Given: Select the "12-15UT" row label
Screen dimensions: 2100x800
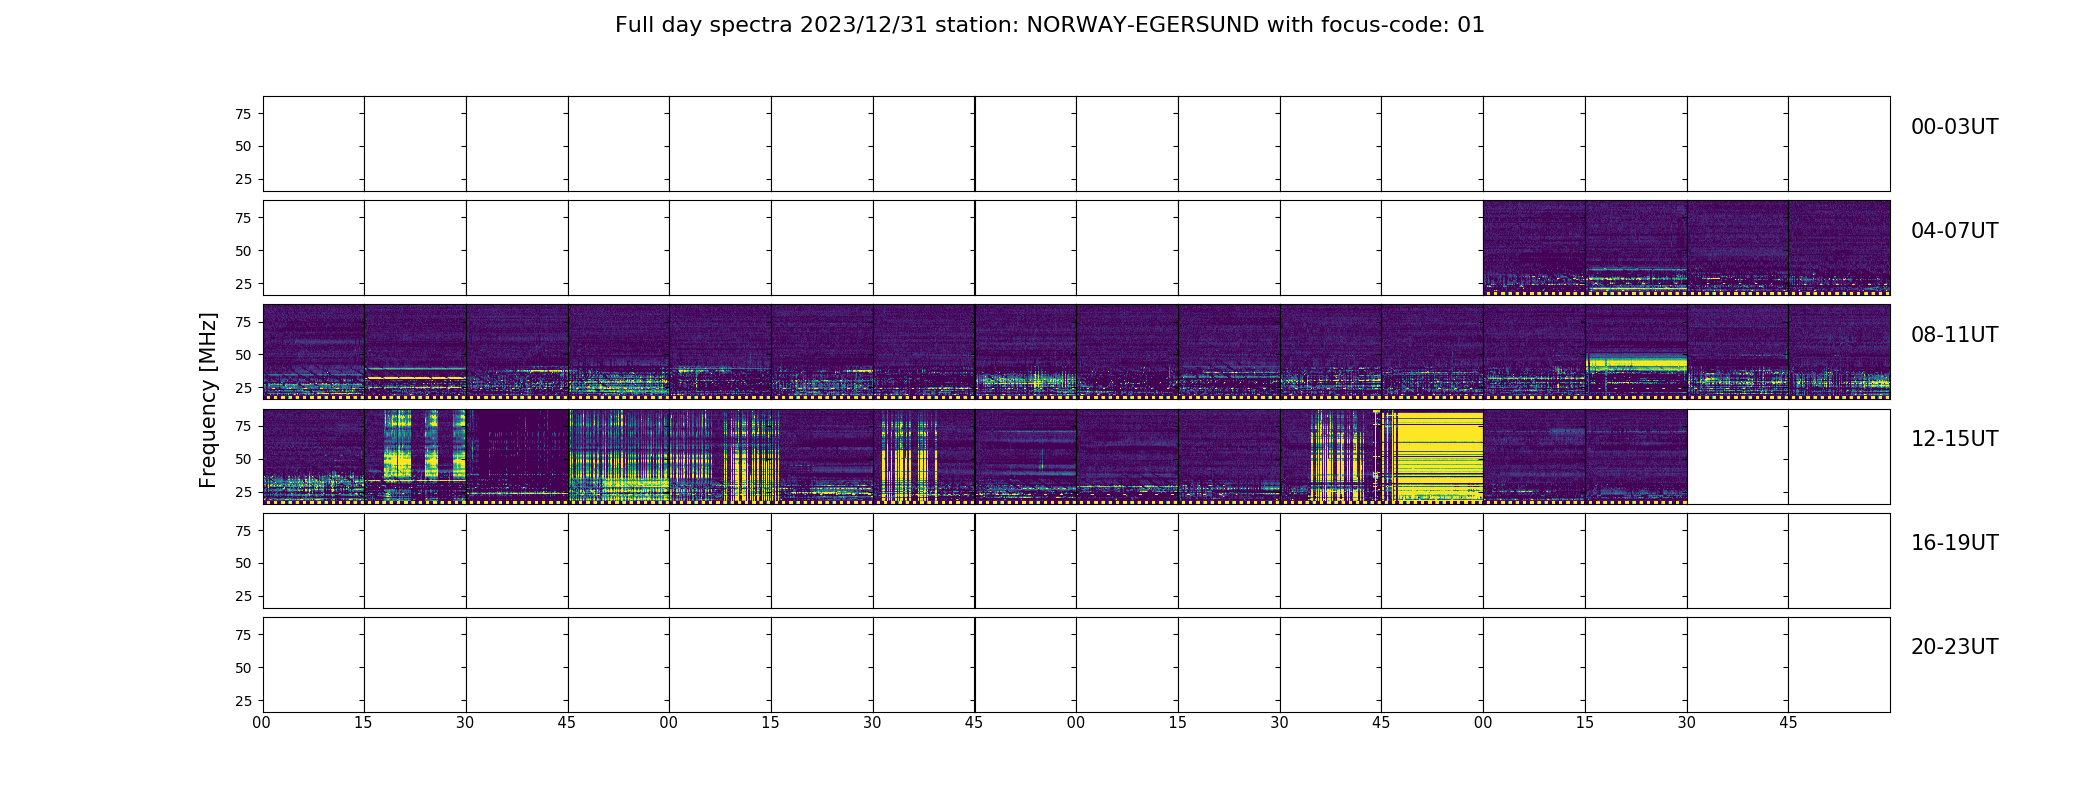Looking at the screenshot, I should pos(1954,439).
